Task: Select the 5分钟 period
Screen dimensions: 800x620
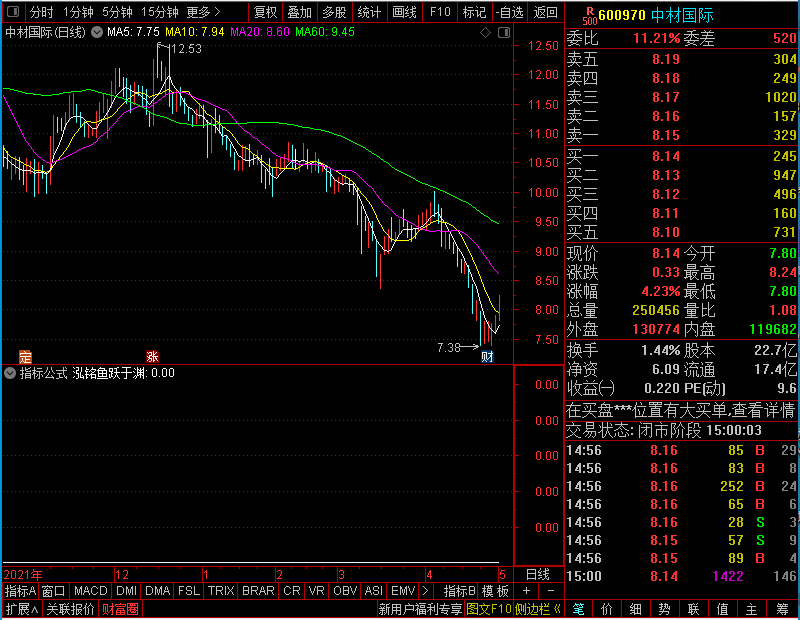Action: [x=117, y=12]
